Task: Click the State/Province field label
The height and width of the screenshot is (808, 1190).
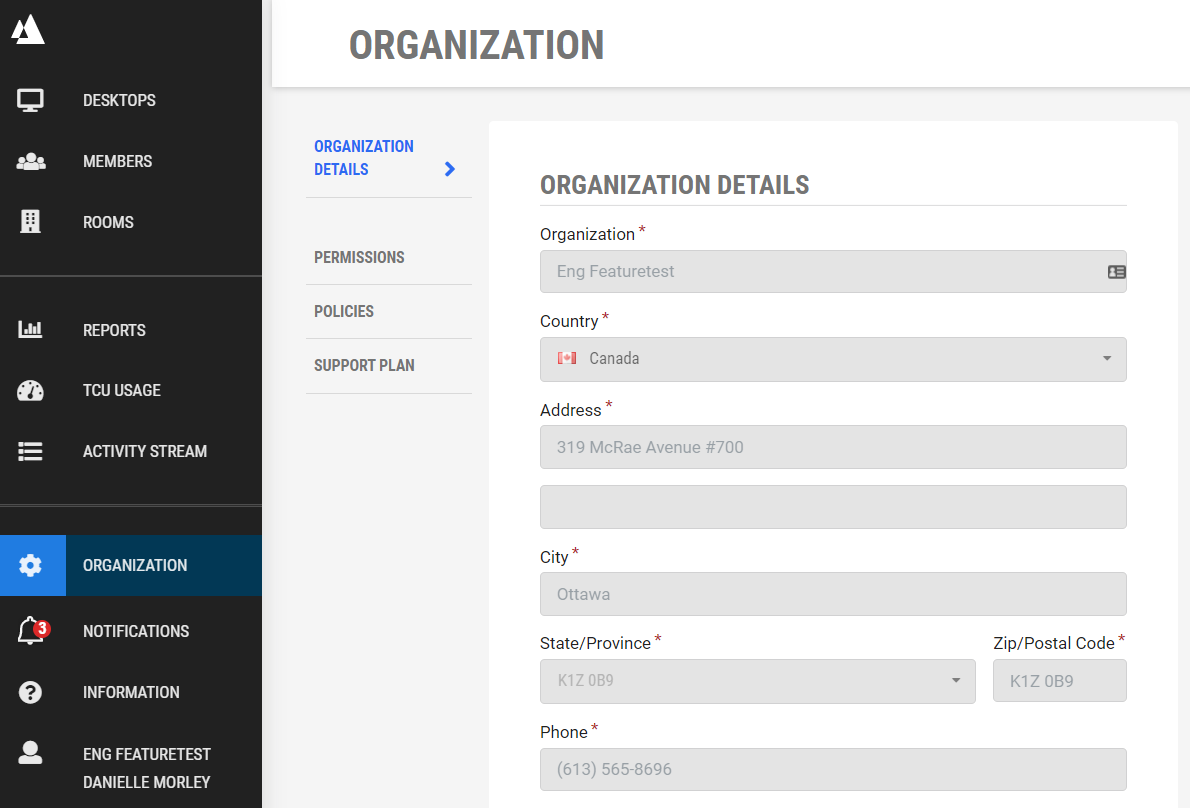Action: click(595, 643)
